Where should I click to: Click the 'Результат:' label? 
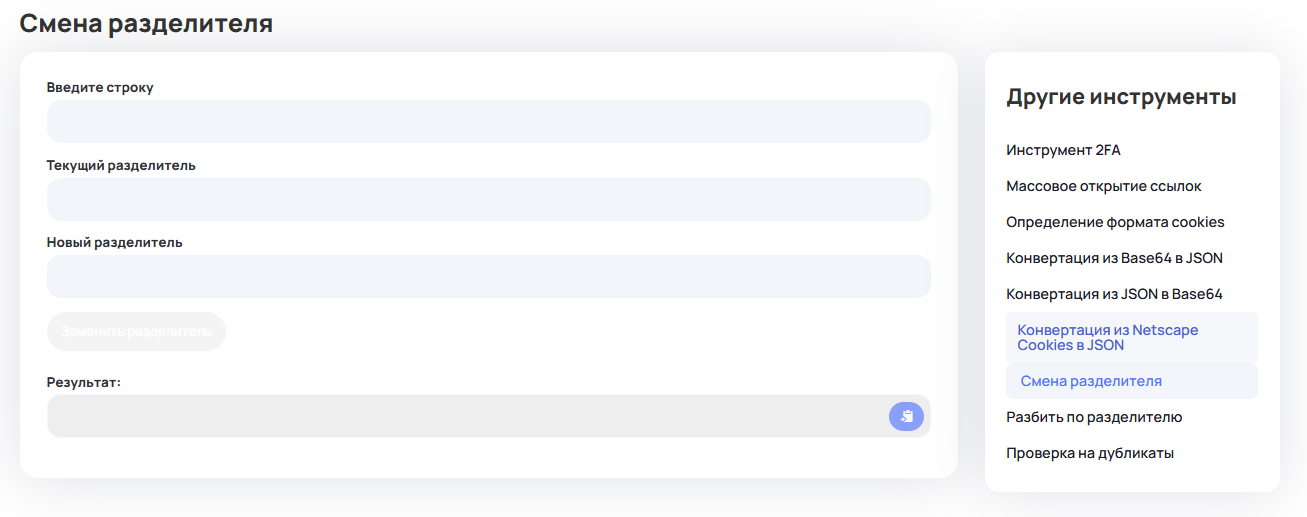point(84,382)
